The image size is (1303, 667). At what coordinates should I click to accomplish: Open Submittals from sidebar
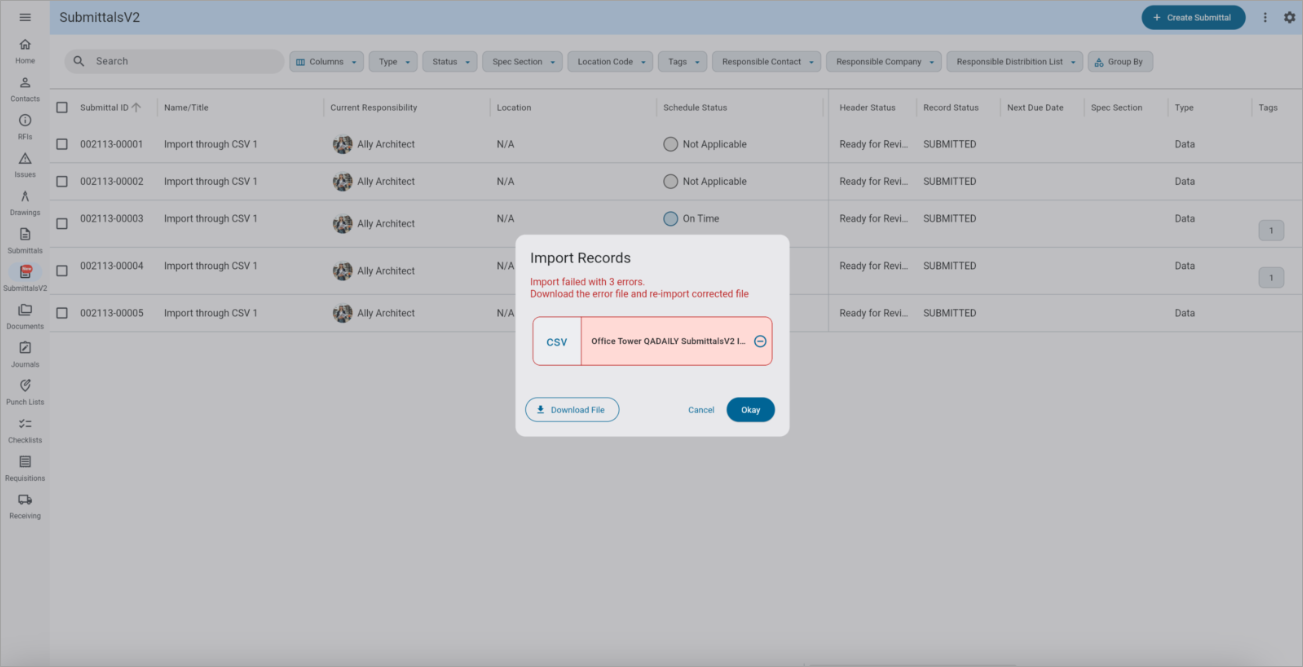[25, 241]
